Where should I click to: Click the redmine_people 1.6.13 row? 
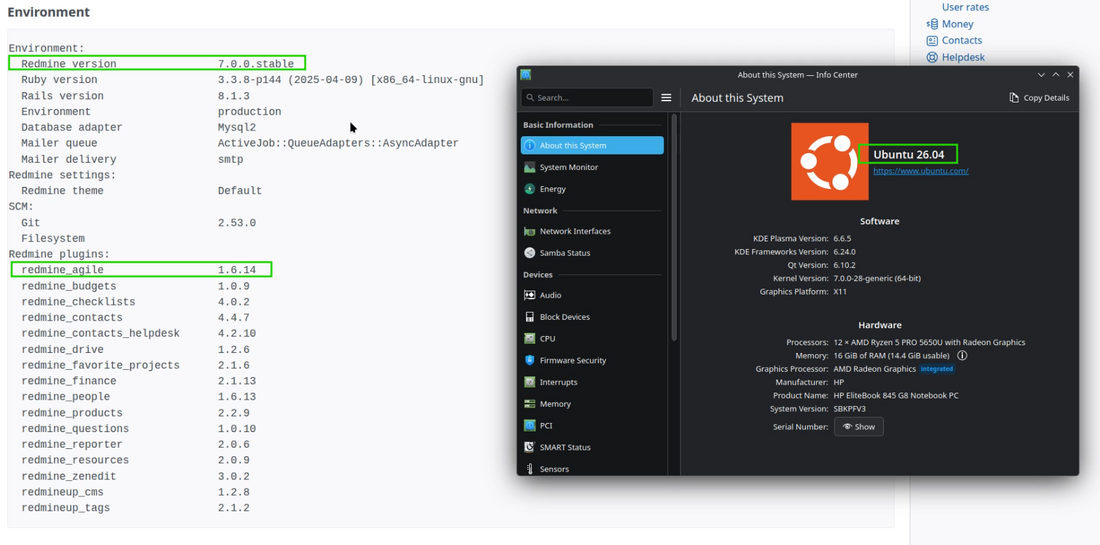(138, 397)
